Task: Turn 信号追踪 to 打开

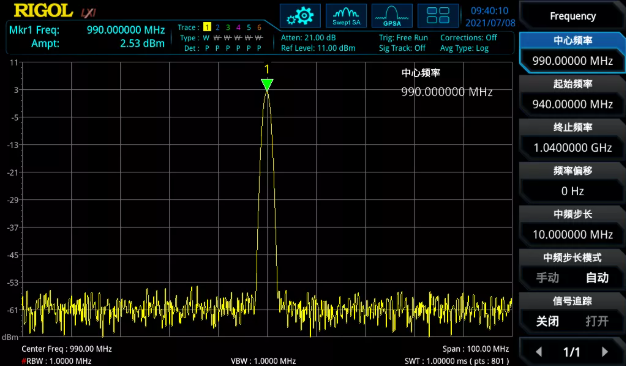Action: pyautogui.click(x=597, y=321)
